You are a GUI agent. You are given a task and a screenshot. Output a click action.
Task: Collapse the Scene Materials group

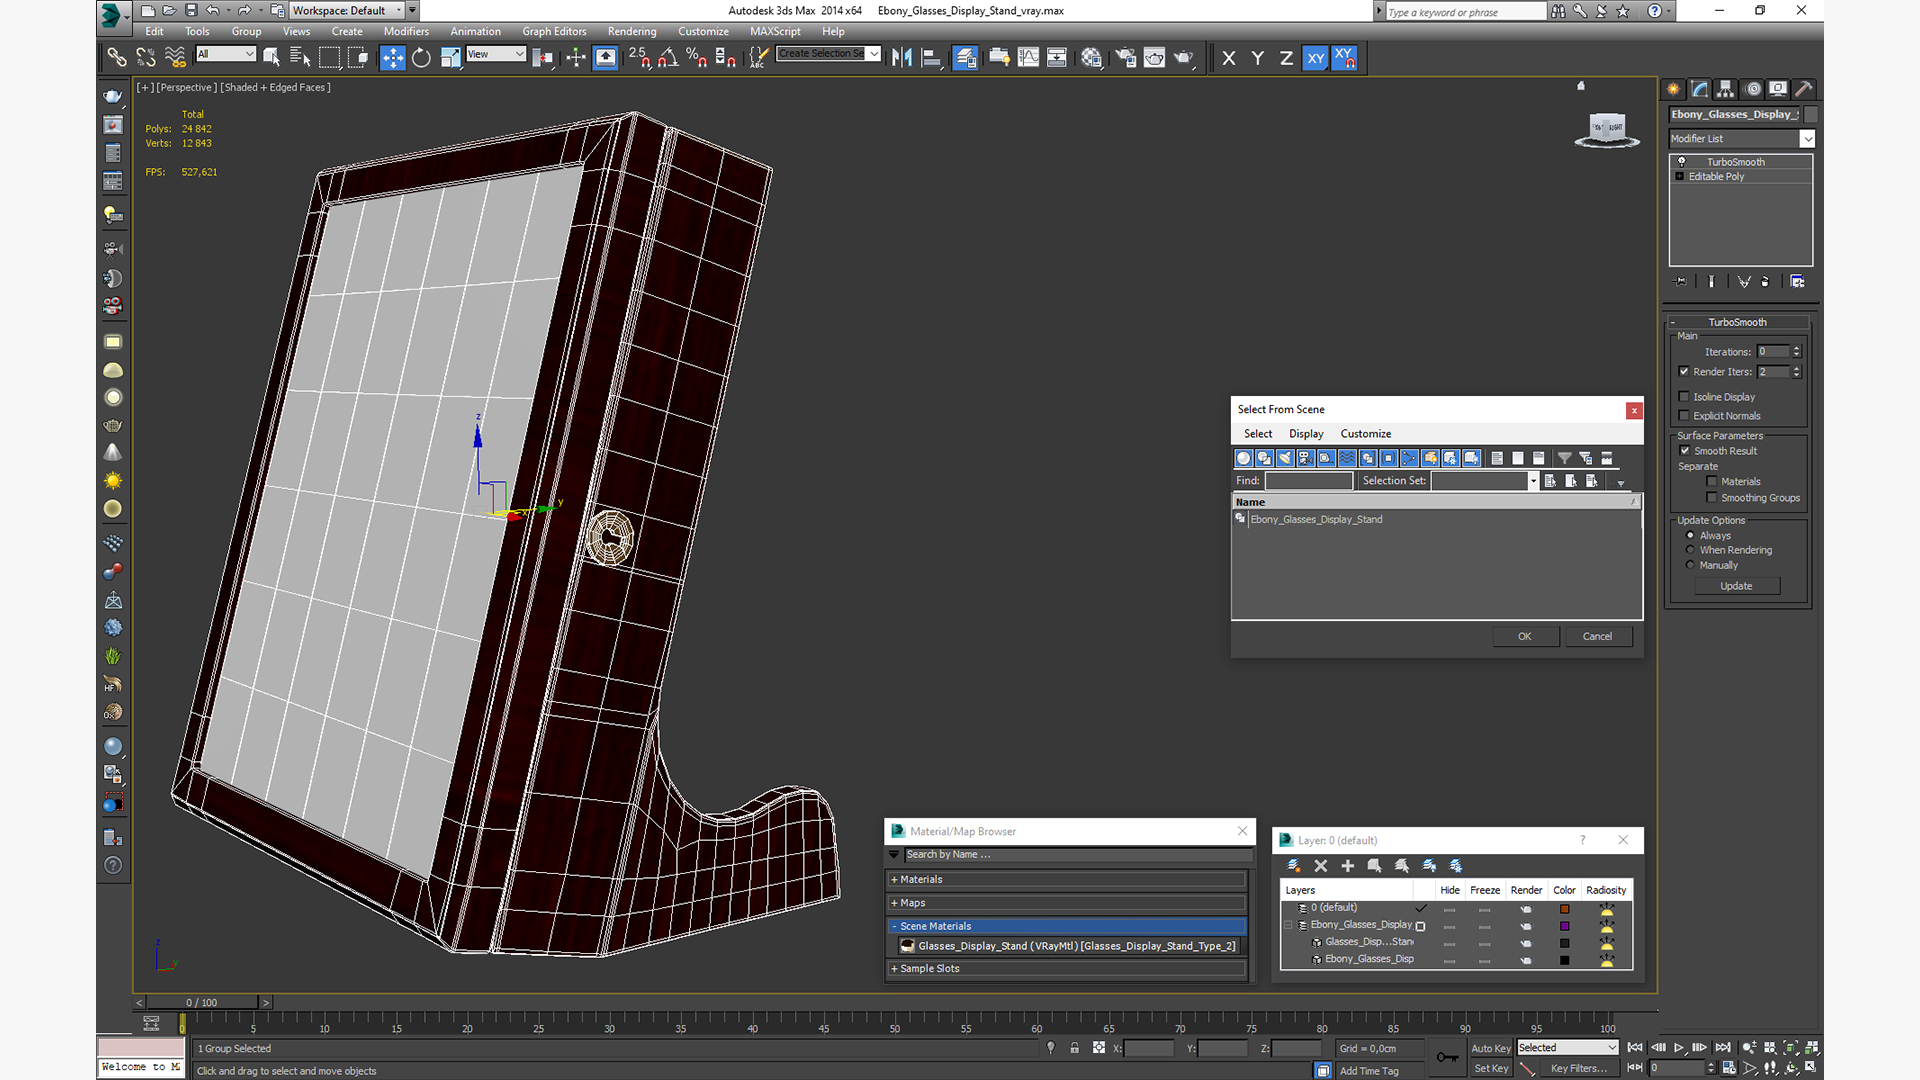[1068, 926]
